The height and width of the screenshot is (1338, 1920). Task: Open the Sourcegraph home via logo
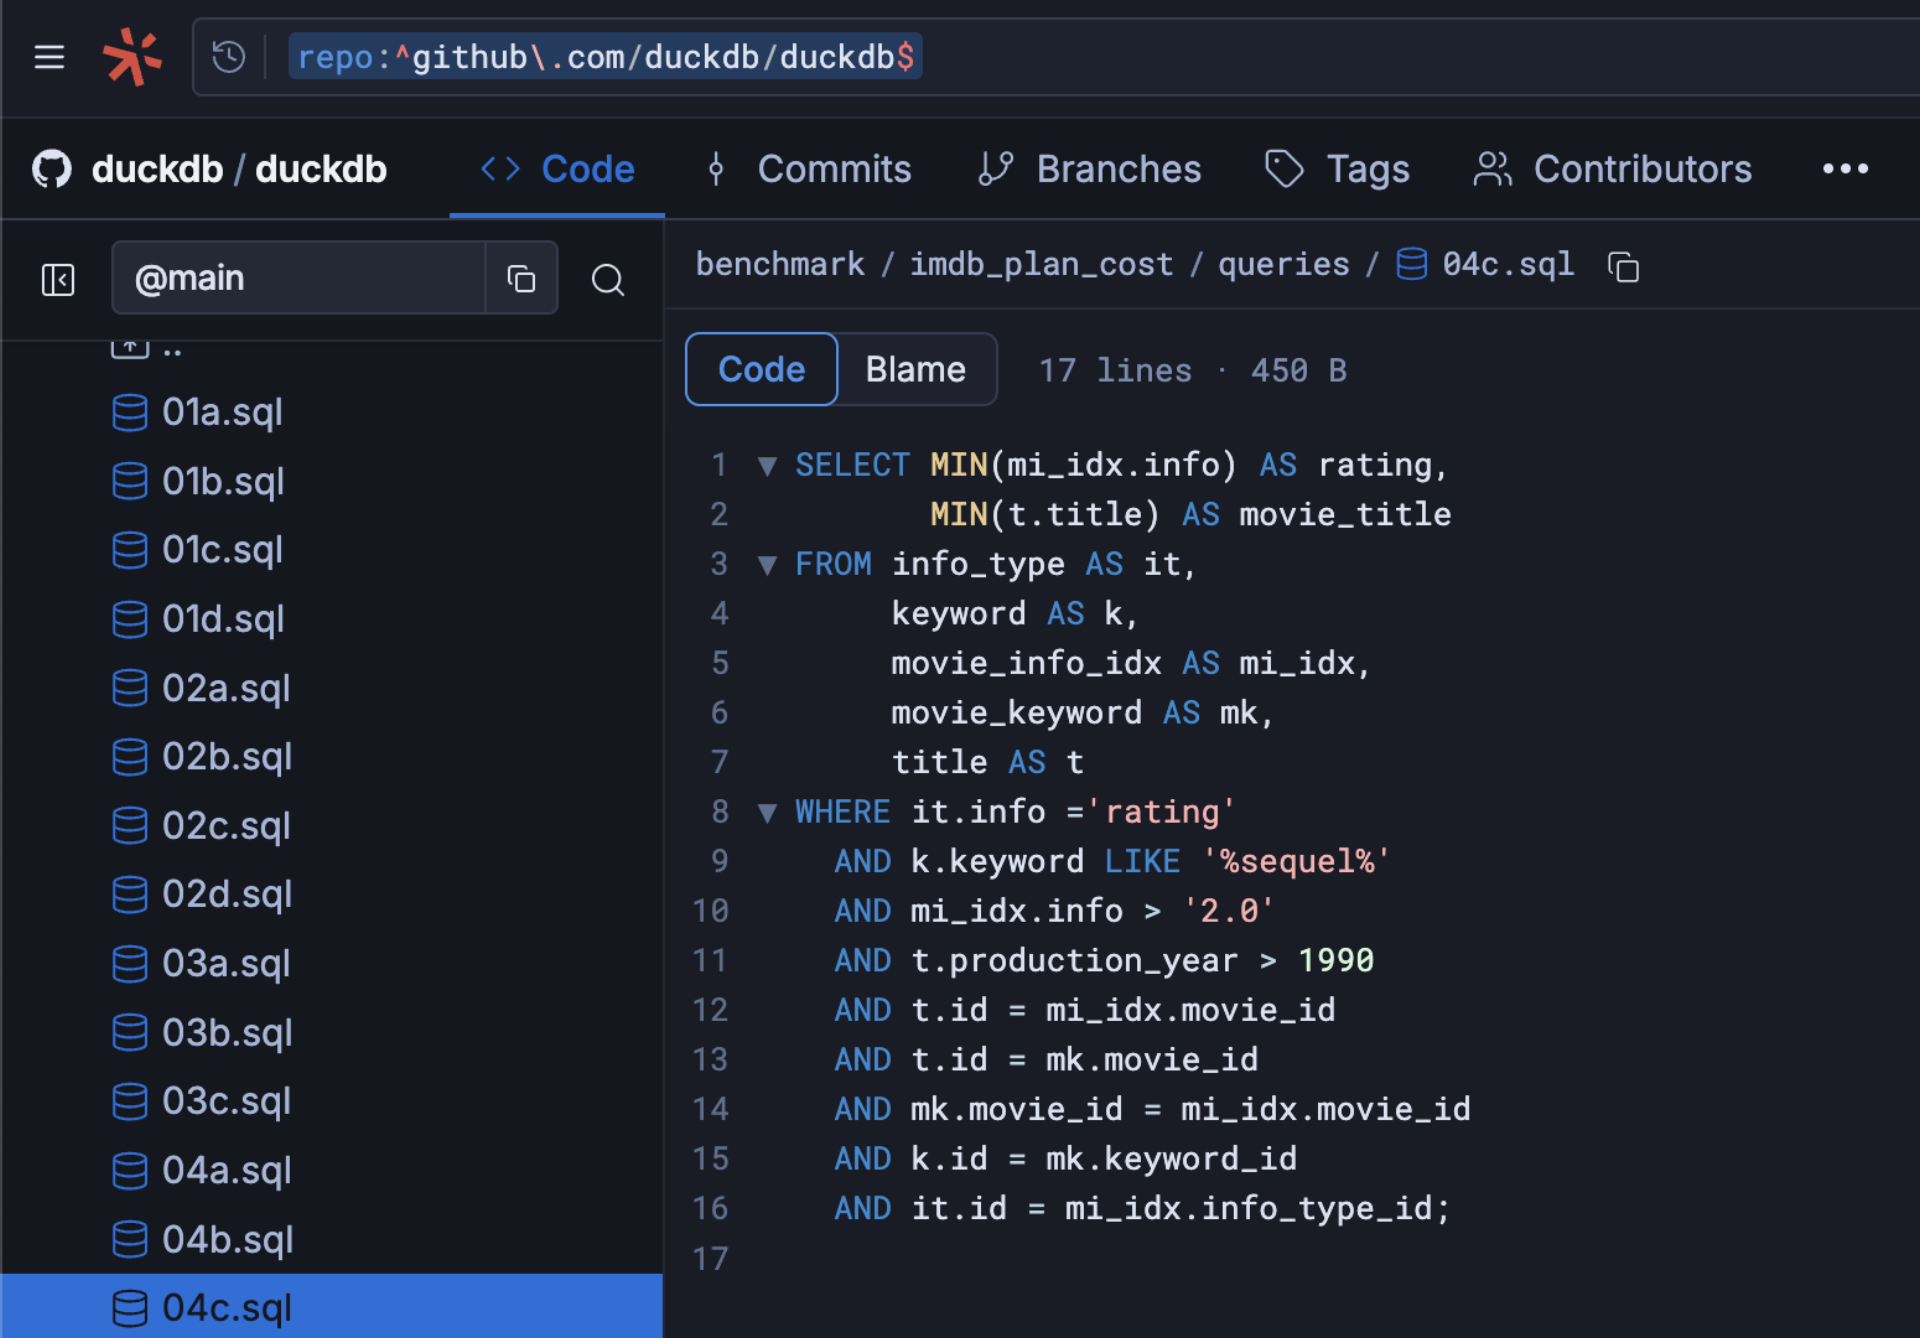(132, 57)
